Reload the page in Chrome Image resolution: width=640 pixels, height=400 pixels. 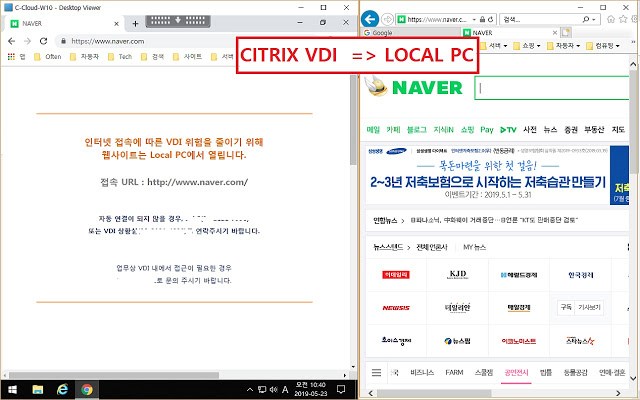(x=43, y=41)
